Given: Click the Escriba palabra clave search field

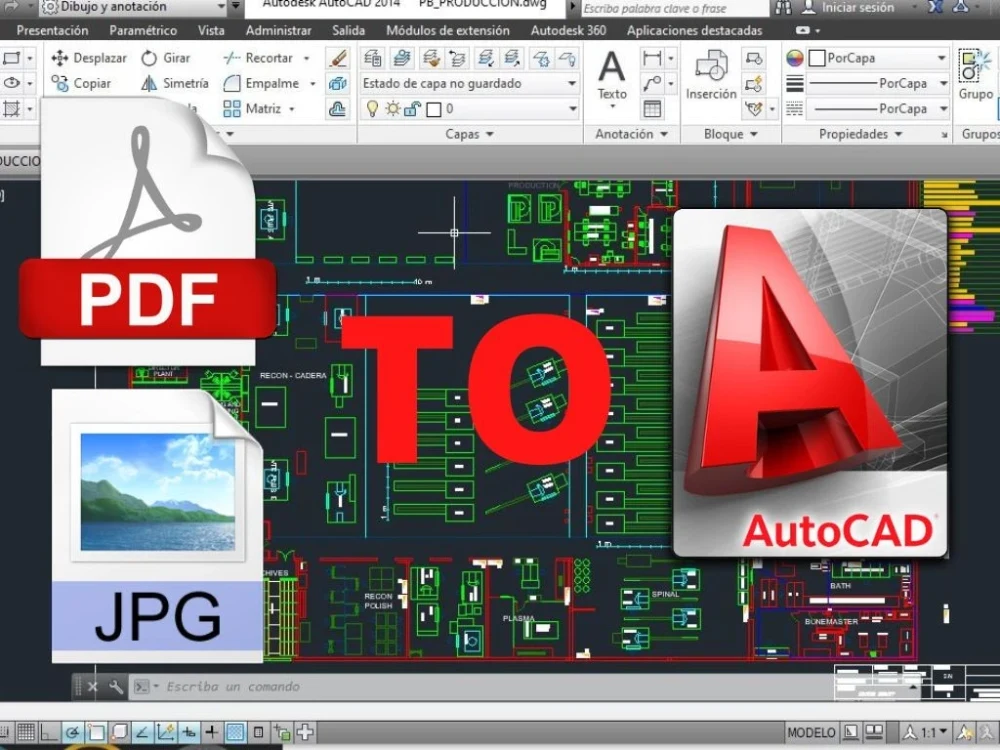Looking at the screenshot, I should 673,8.
